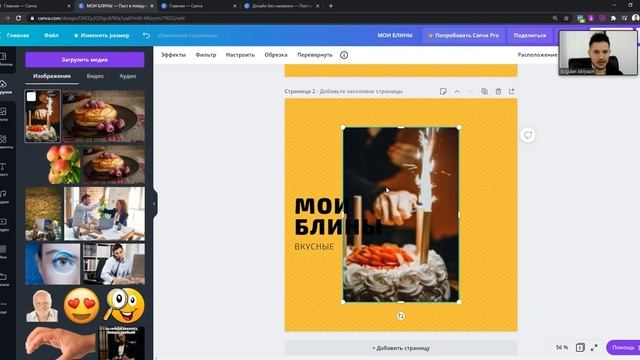Select the smiling old man thumbnail
Image resolution: width=640 pixels, height=360 pixels.
point(42,306)
